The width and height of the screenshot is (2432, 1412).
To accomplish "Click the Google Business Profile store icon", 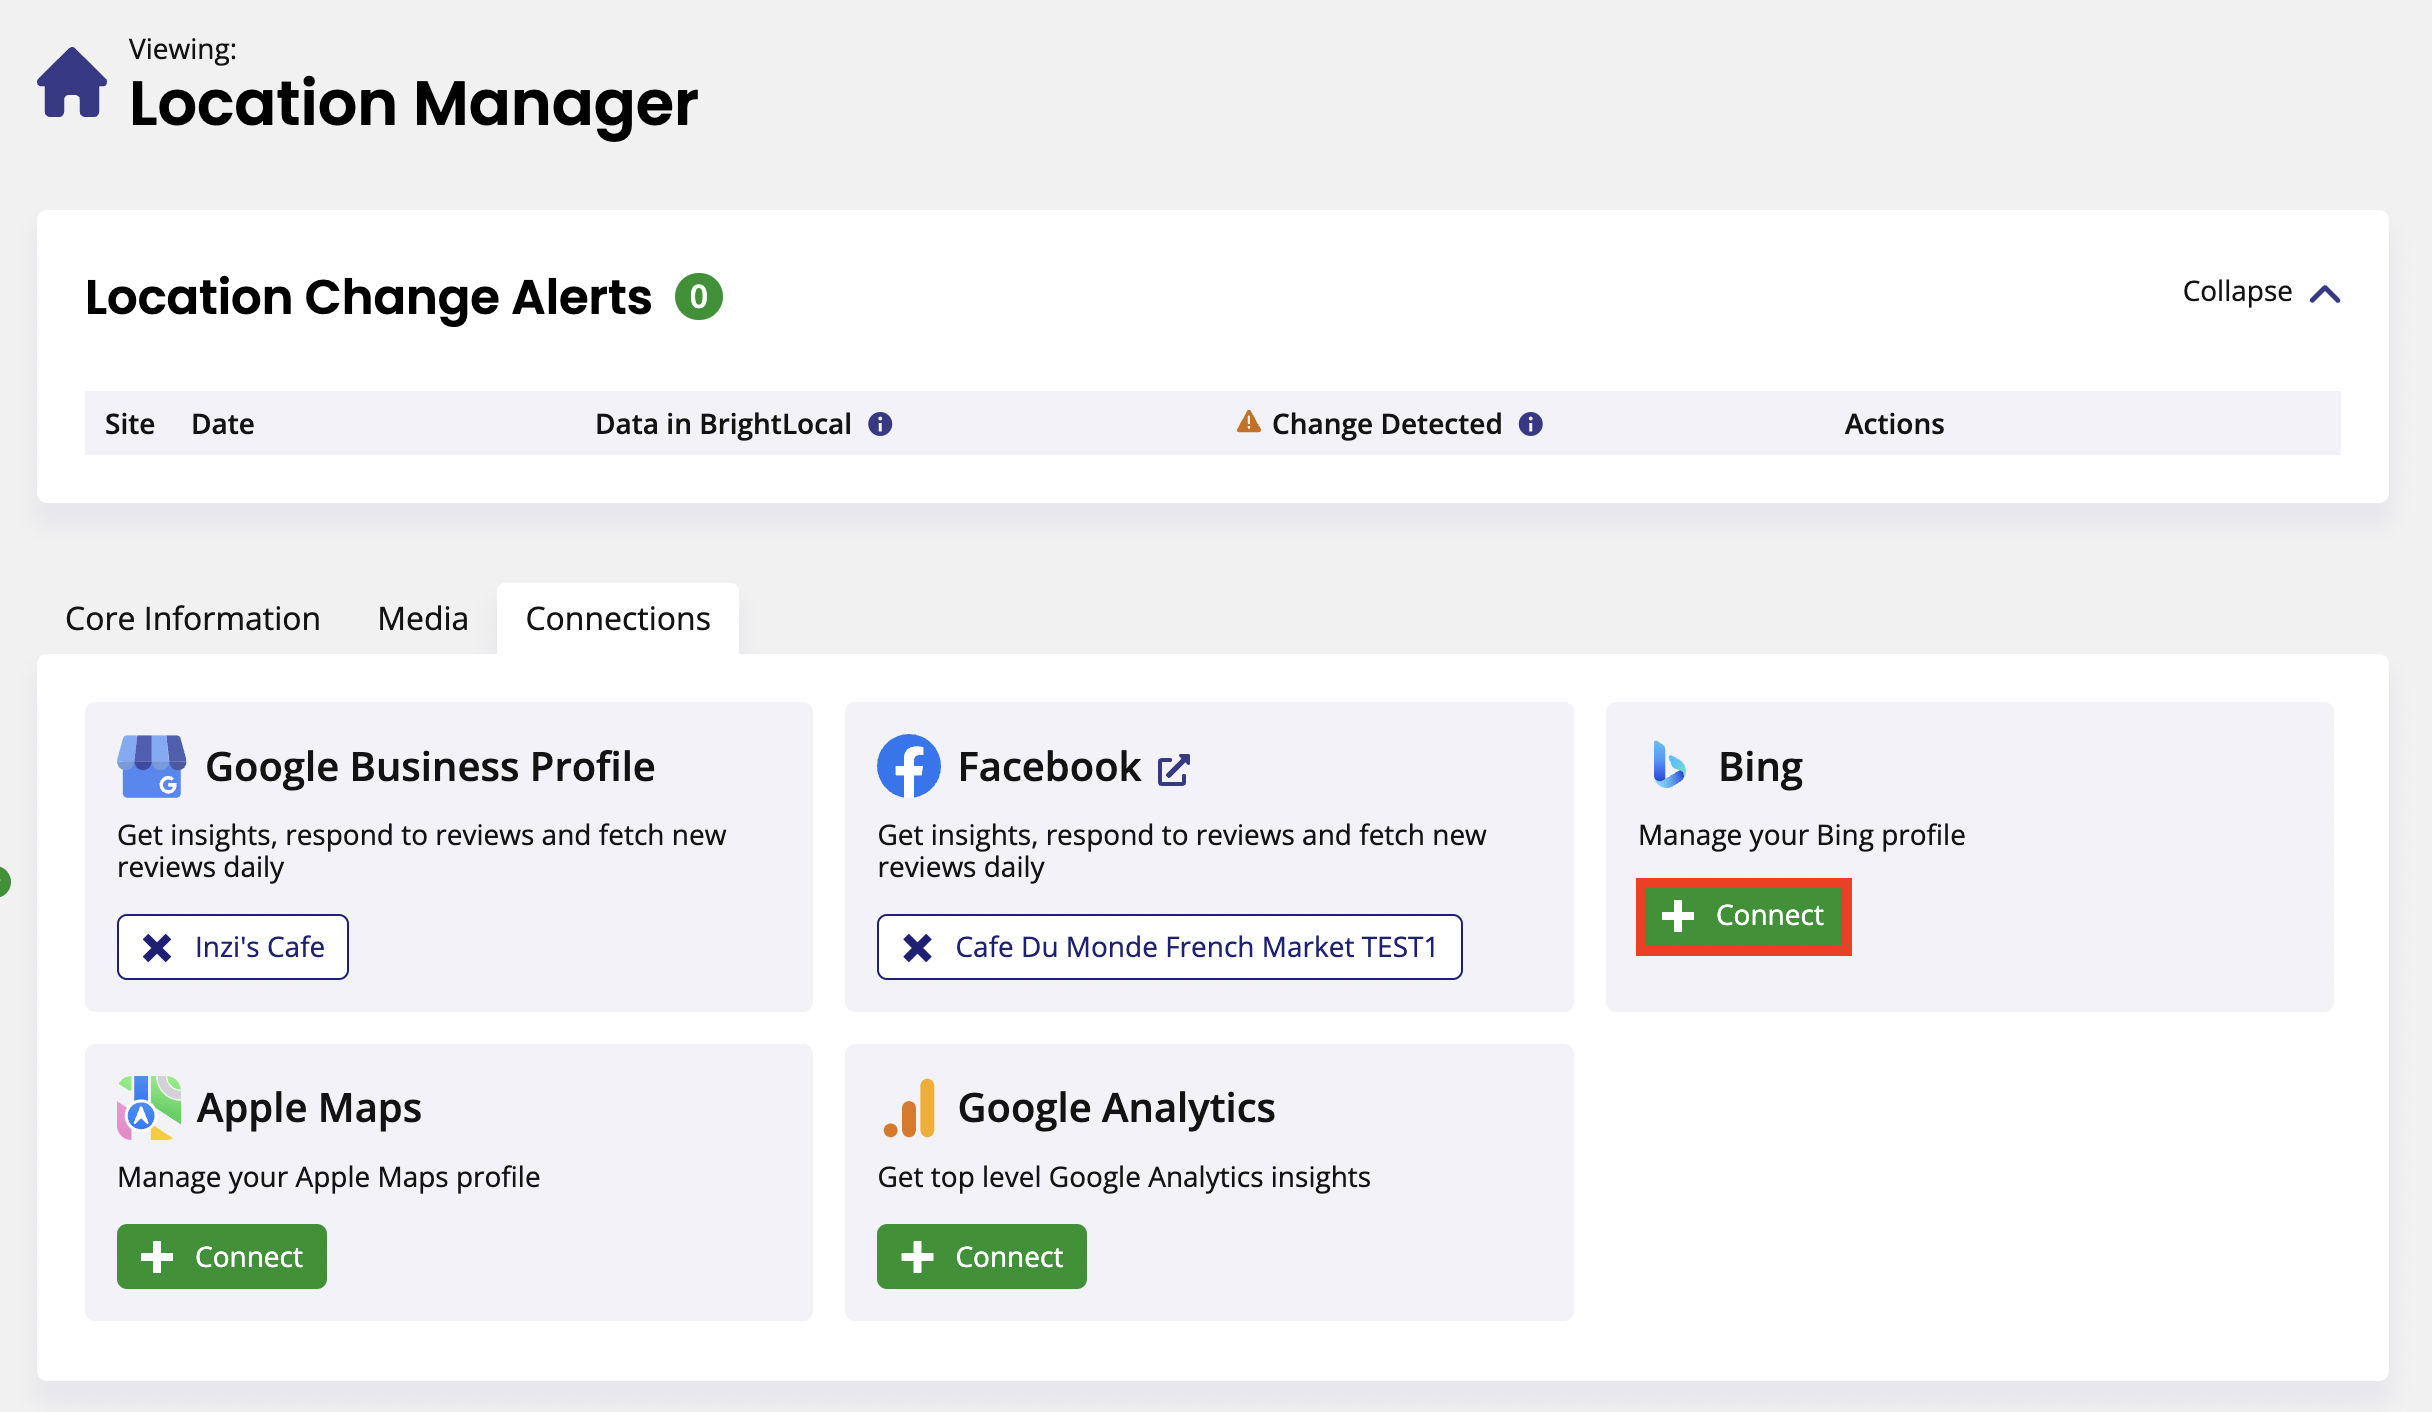I will 151,766.
